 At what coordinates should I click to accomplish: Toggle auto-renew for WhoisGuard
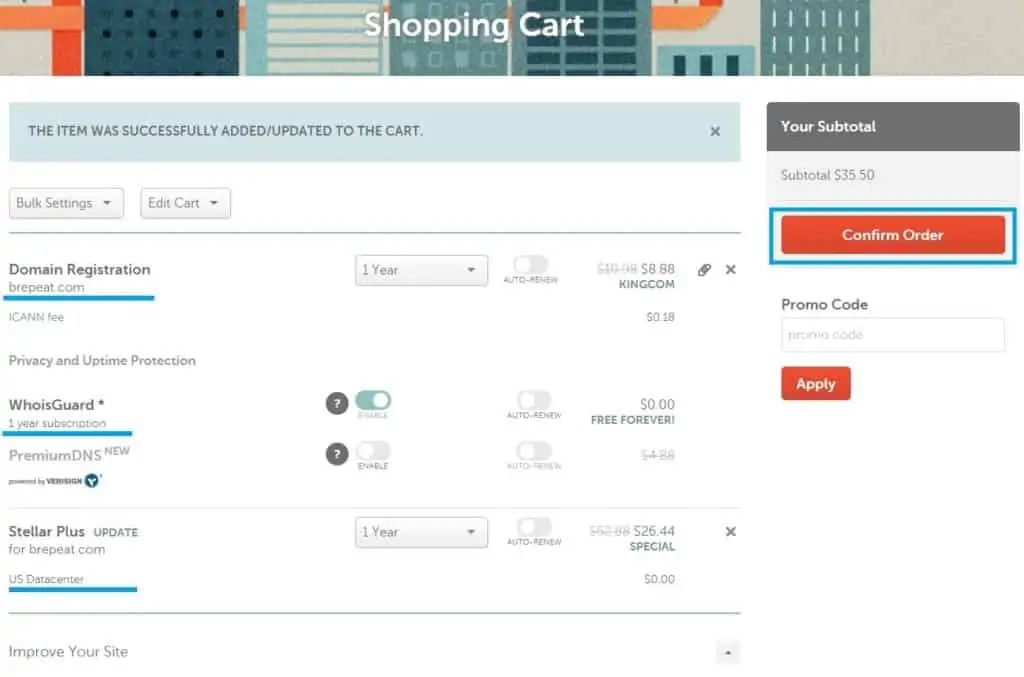click(534, 400)
